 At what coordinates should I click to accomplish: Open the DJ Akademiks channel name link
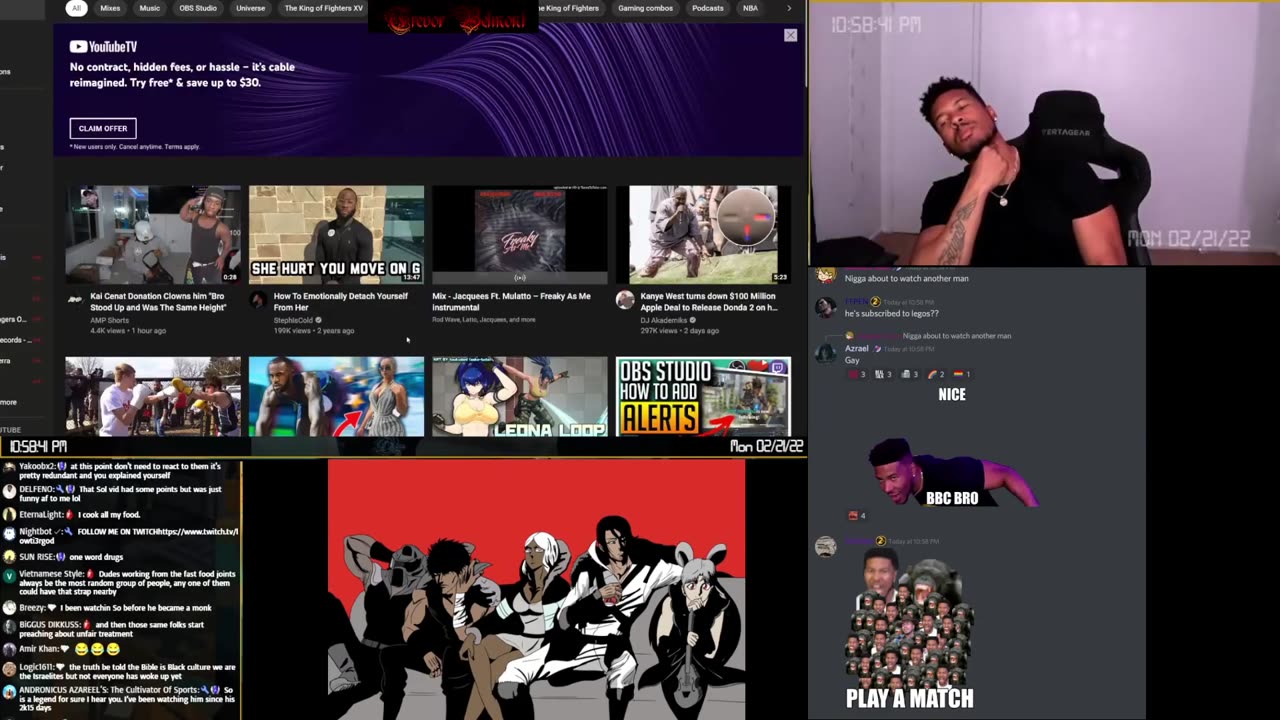coord(663,320)
